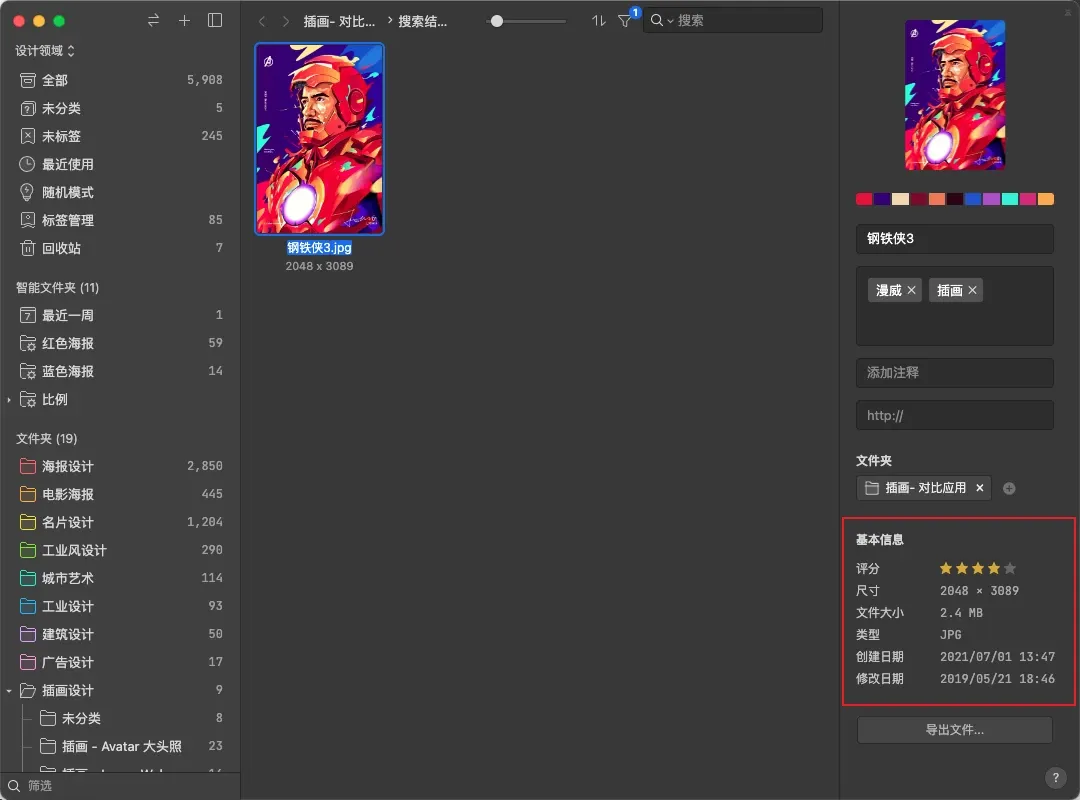This screenshot has width=1080, height=800.
Task: Select smart folder 最近一周
Action: click(x=120, y=315)
